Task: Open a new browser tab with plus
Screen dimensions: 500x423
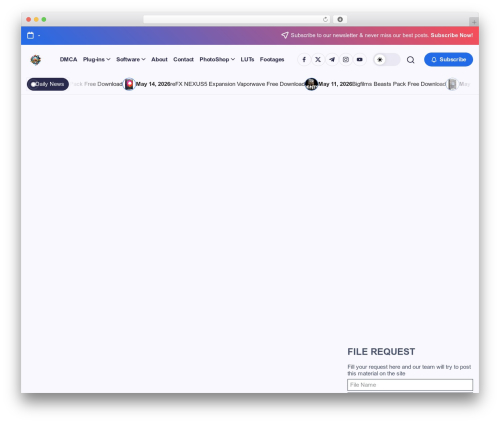Action: [474, 22]
